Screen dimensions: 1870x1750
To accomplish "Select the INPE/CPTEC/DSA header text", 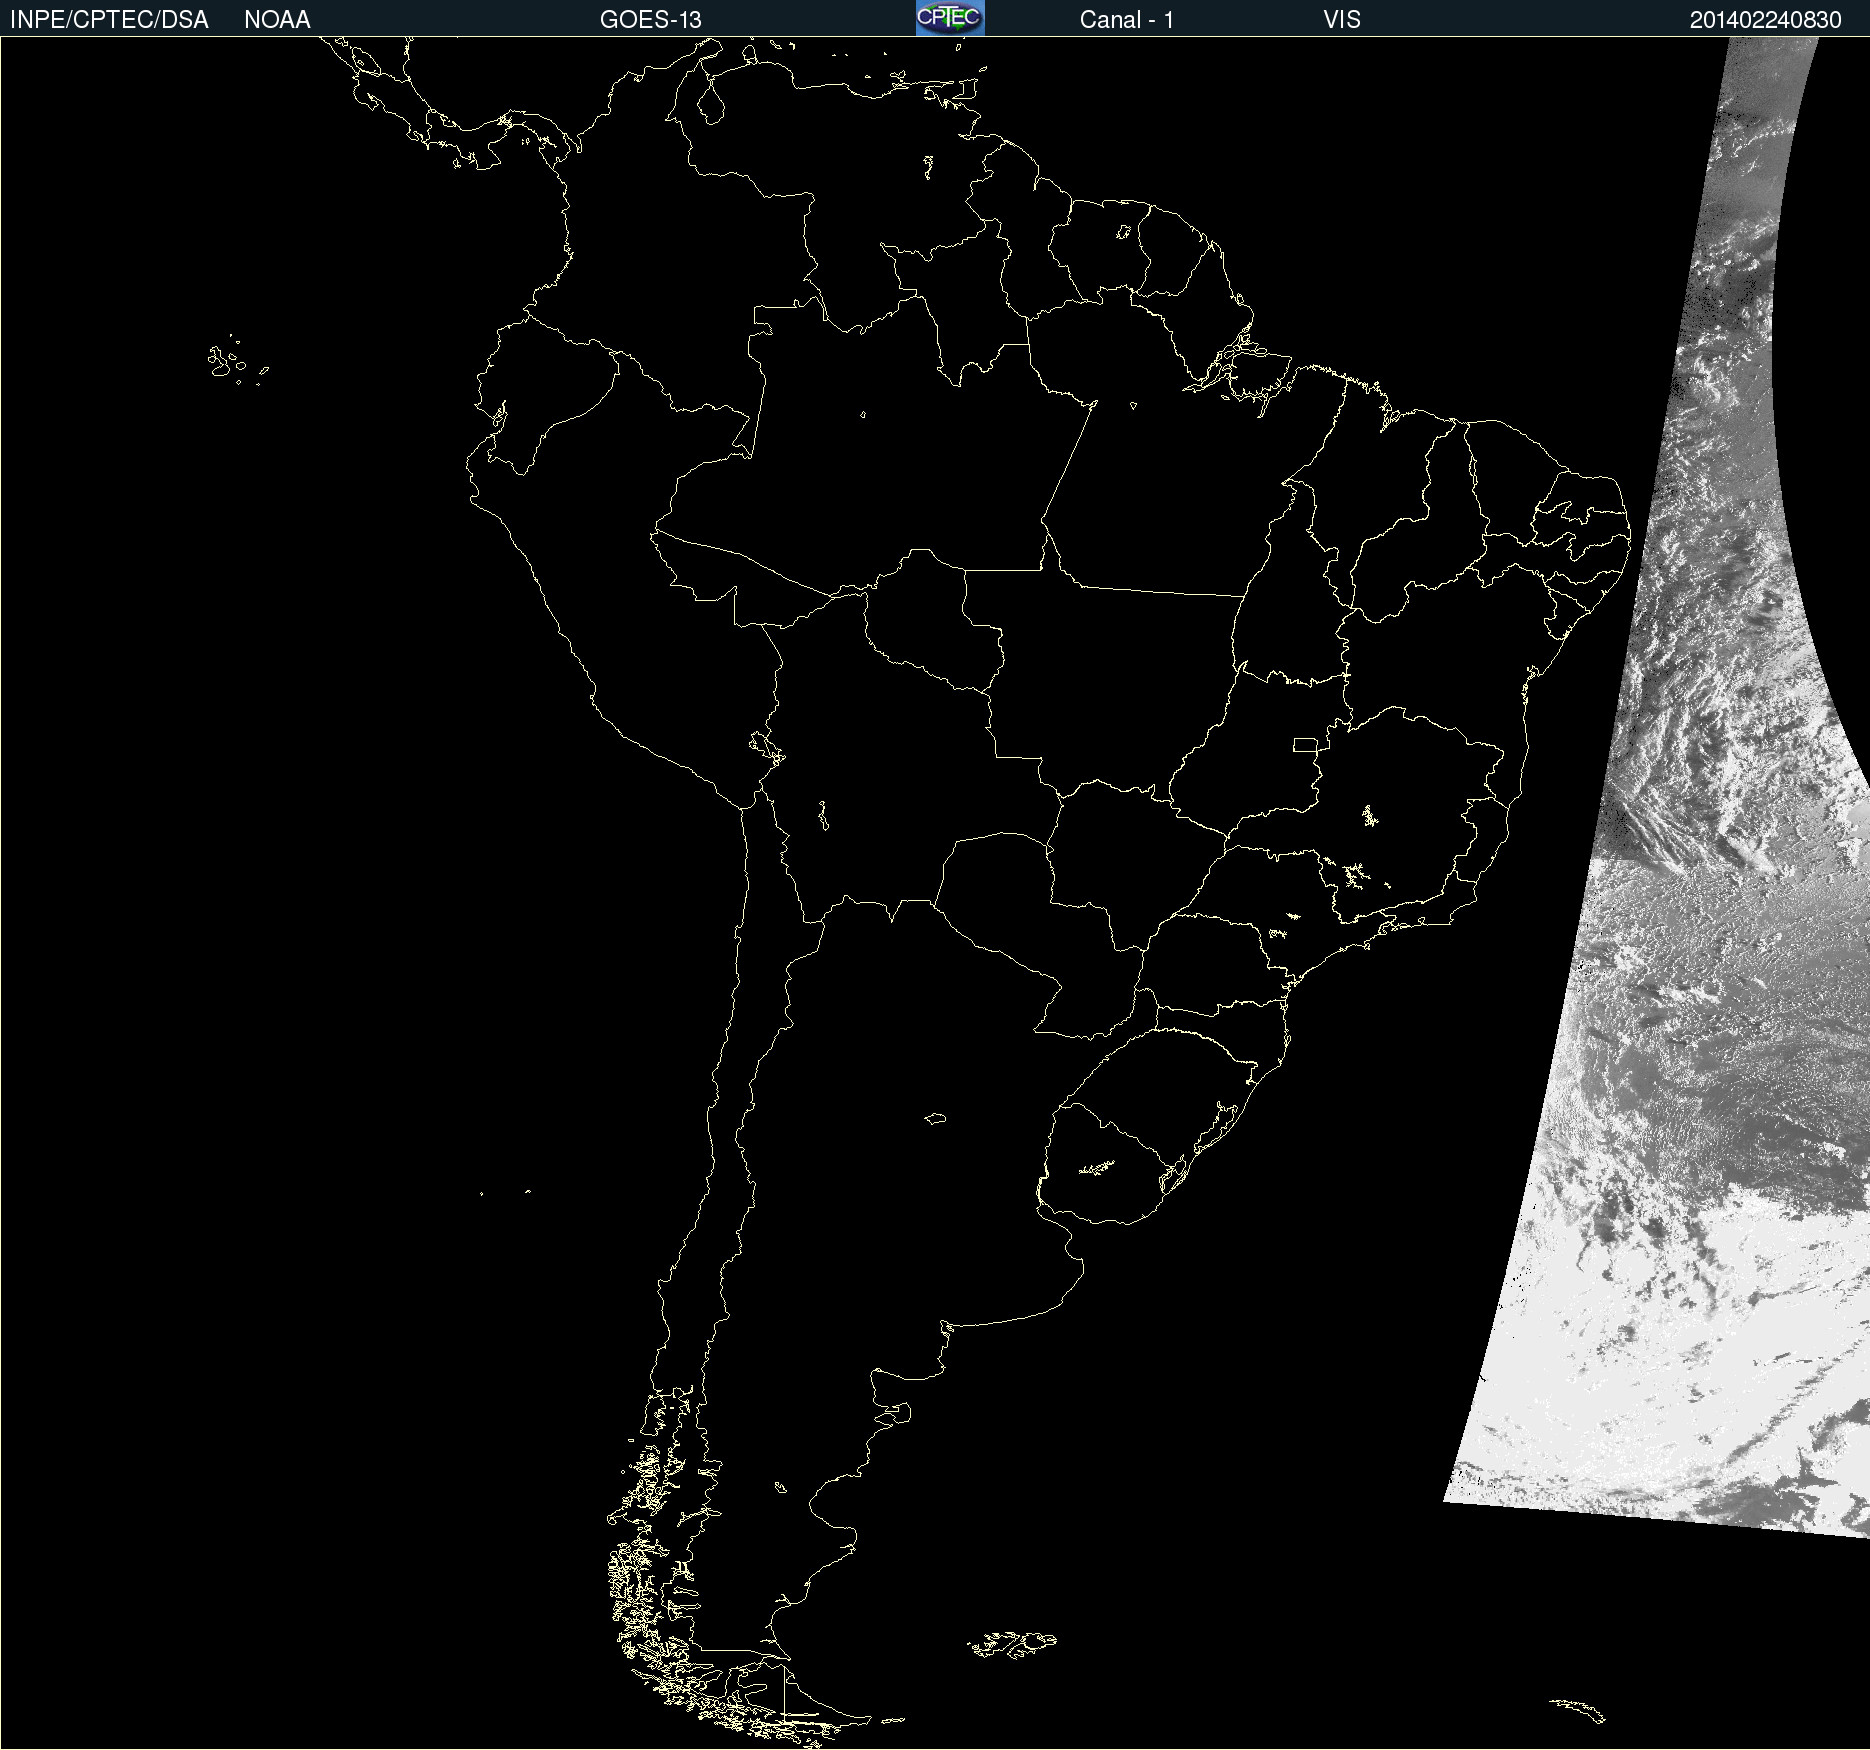I will point(109,20).
